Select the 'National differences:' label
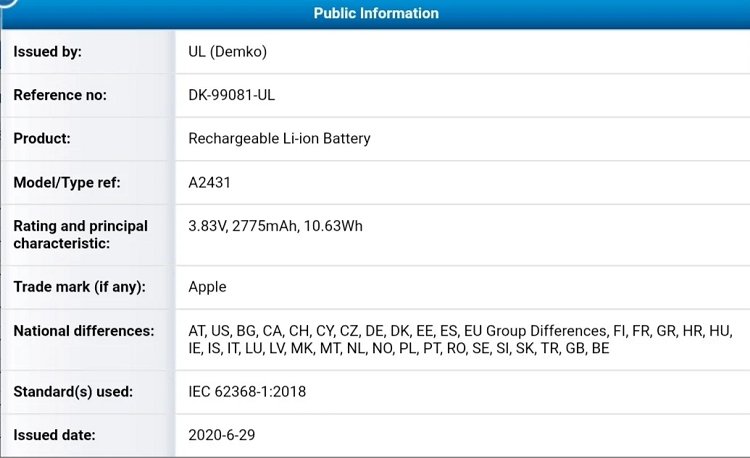This screenshot has height=458, width=750. click(x=83, y=331)
